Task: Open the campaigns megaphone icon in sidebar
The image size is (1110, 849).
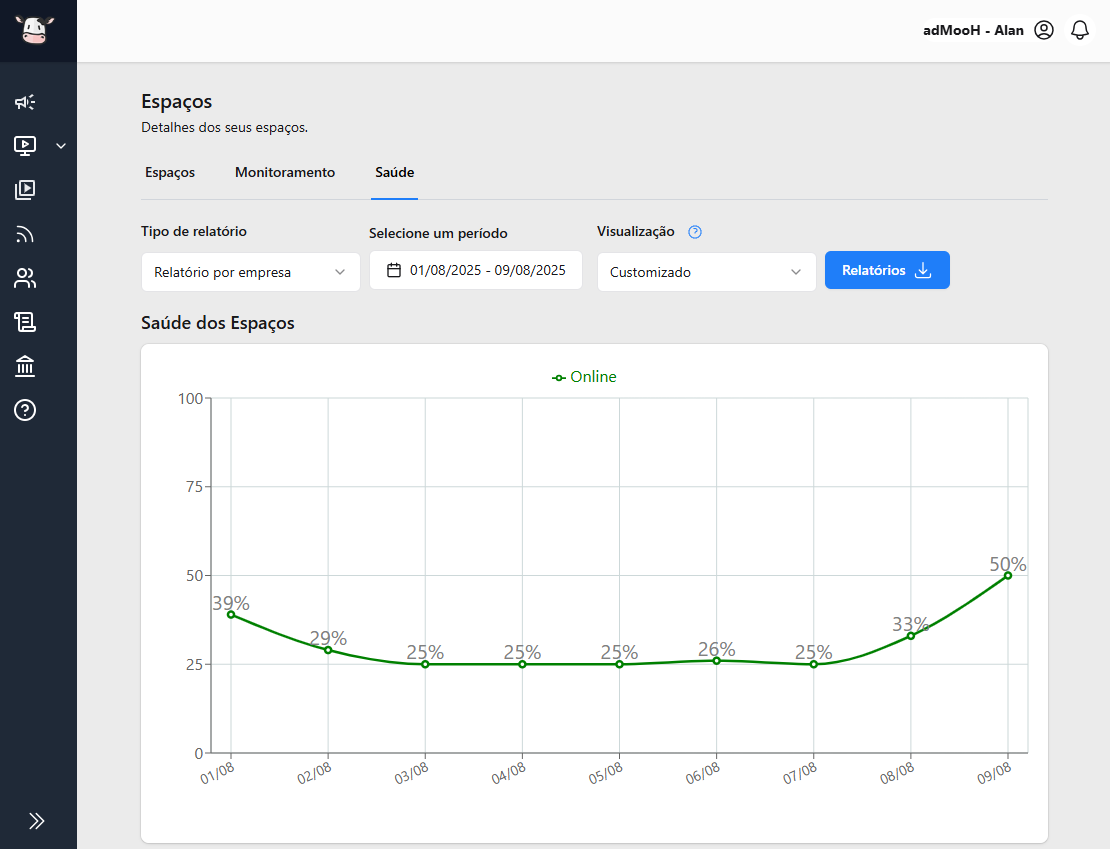Action: pos(25,102)
